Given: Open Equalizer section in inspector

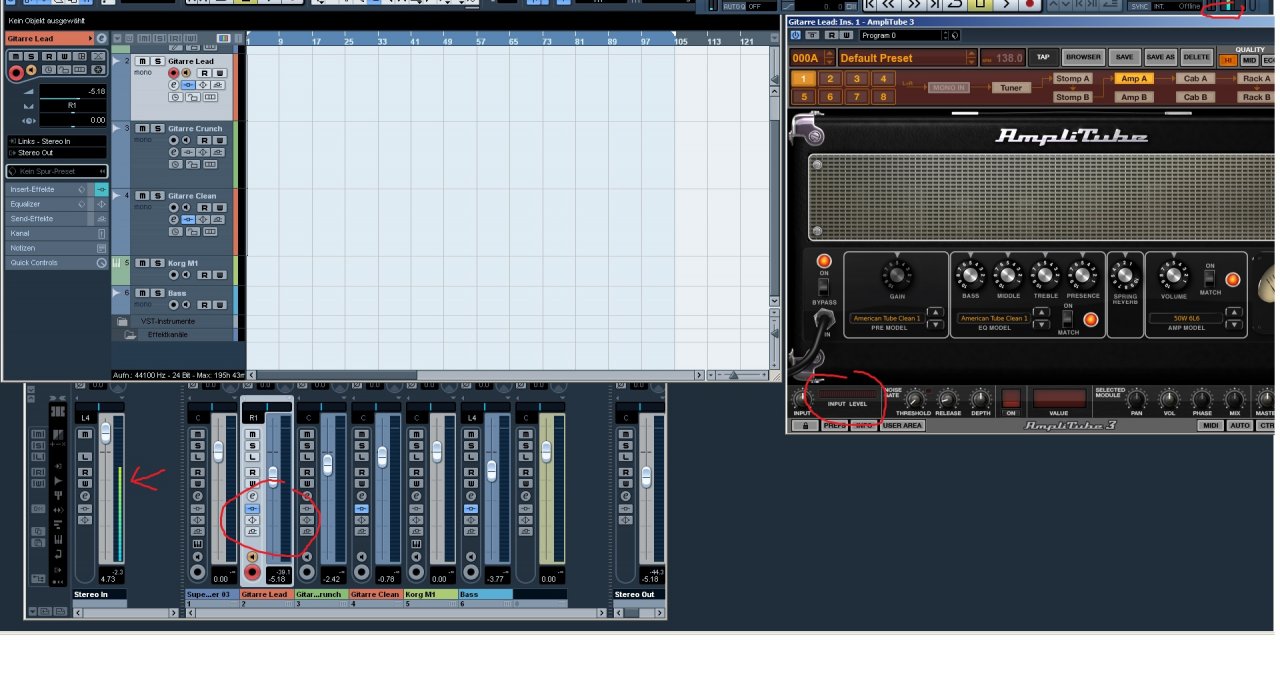Looking at the screenshot, I should click(56, 204).
